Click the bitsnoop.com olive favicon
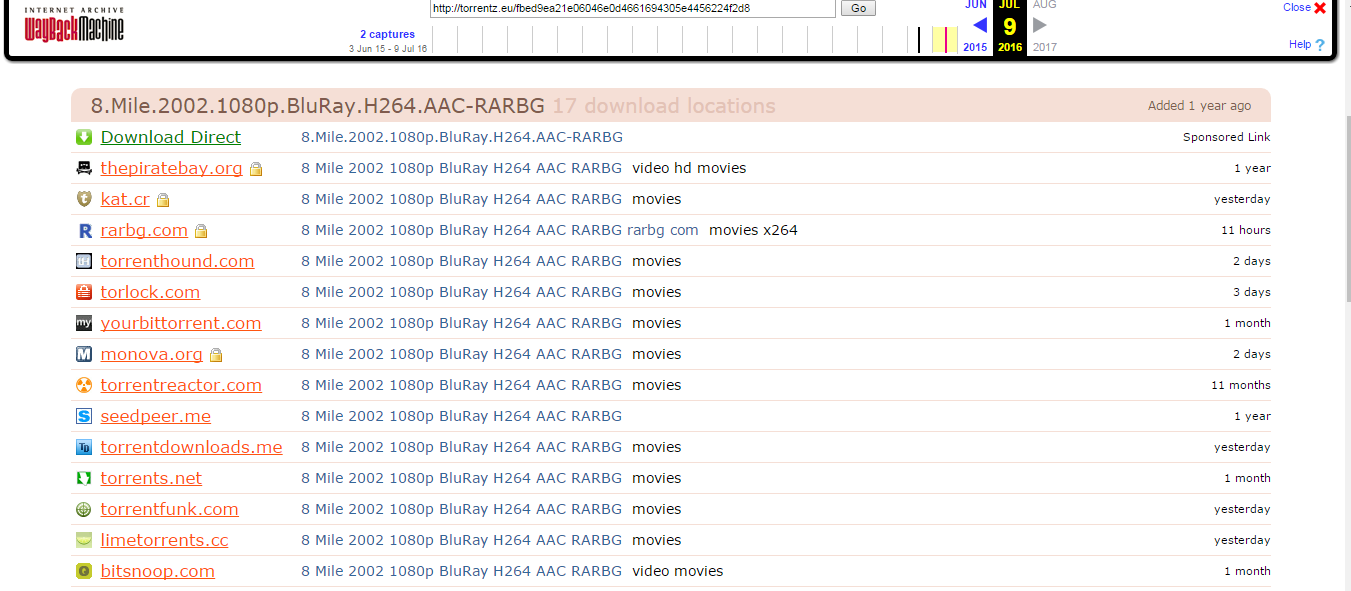Screen dimensions: 1351x591 click(x=84, y=571)
